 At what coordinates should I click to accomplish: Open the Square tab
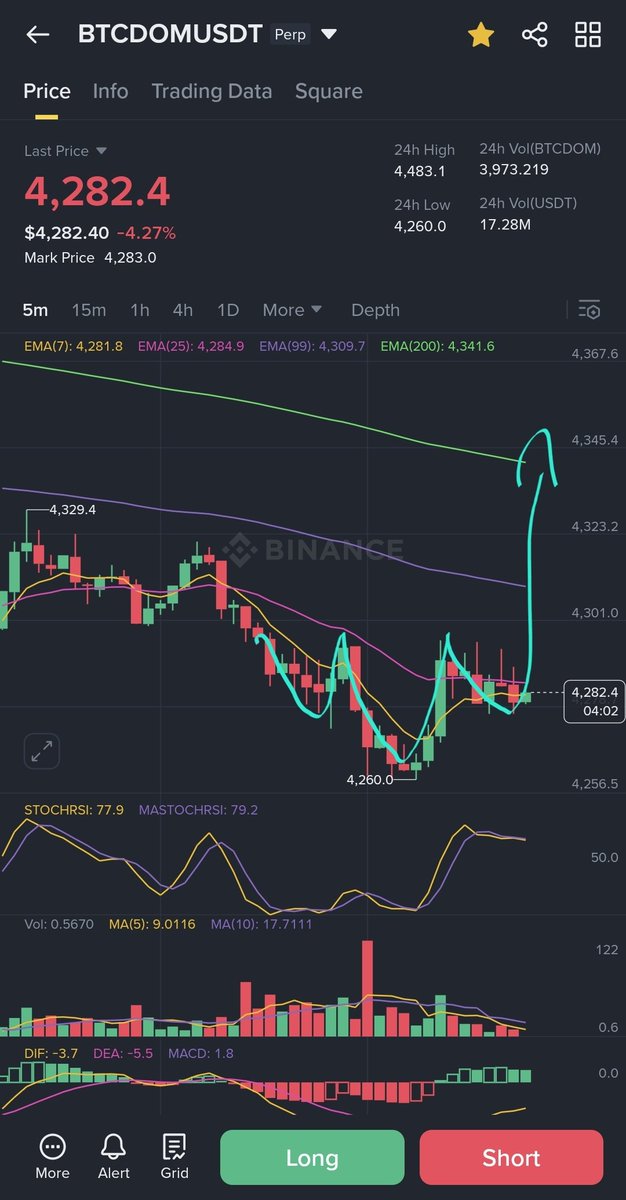tap(328, 91)
